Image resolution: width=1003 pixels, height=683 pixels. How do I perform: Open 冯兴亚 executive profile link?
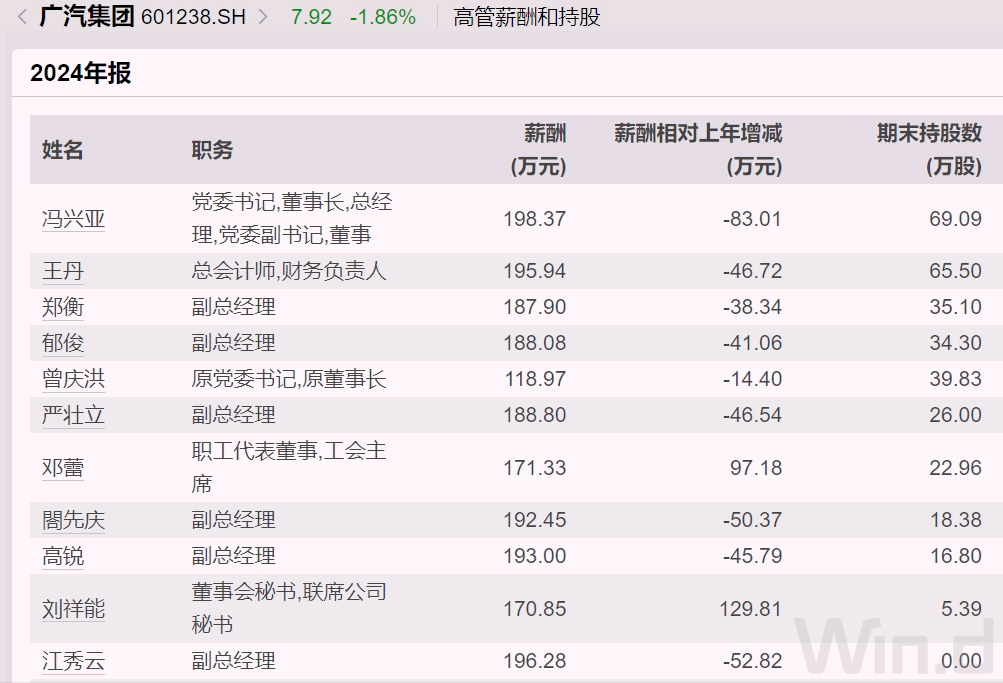click(73, 219)
